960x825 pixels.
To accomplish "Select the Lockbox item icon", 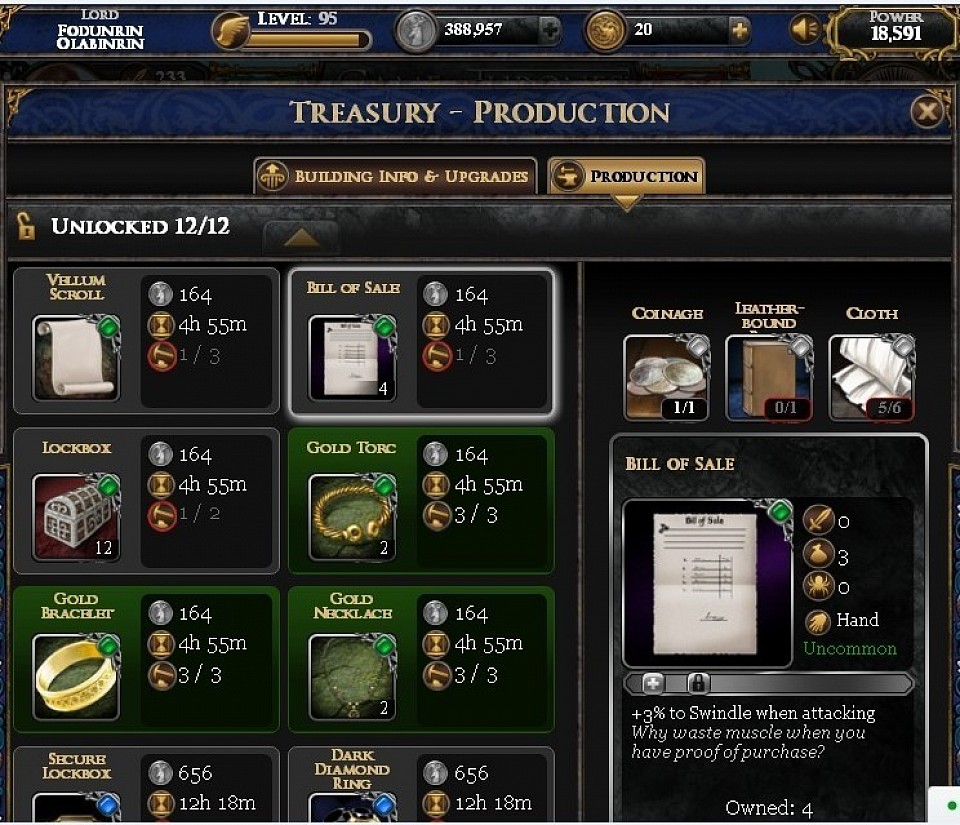I will point(77,517).
